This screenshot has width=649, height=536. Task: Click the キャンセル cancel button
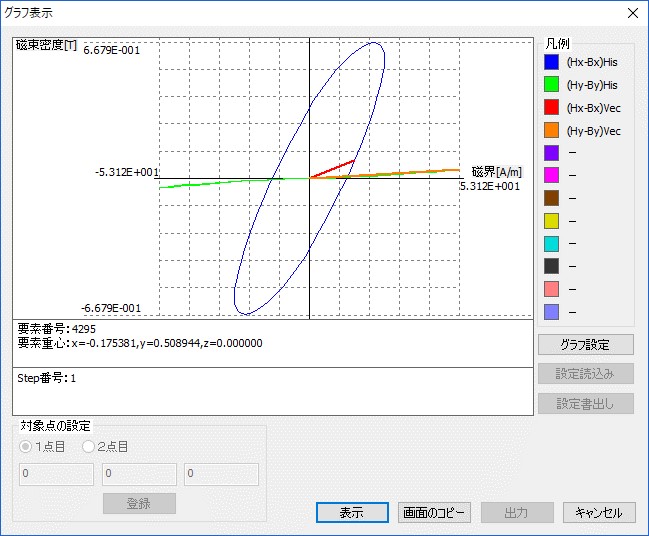pos(599,513)
